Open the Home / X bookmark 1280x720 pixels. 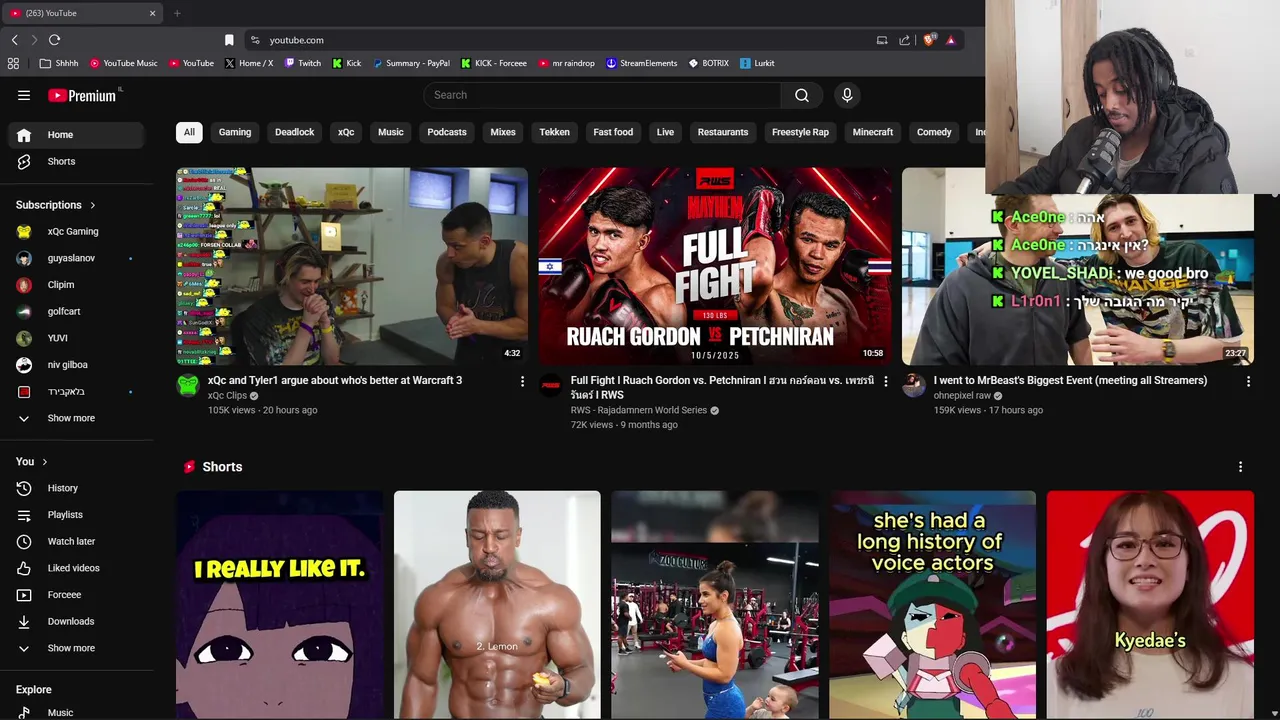coord(249,63)
